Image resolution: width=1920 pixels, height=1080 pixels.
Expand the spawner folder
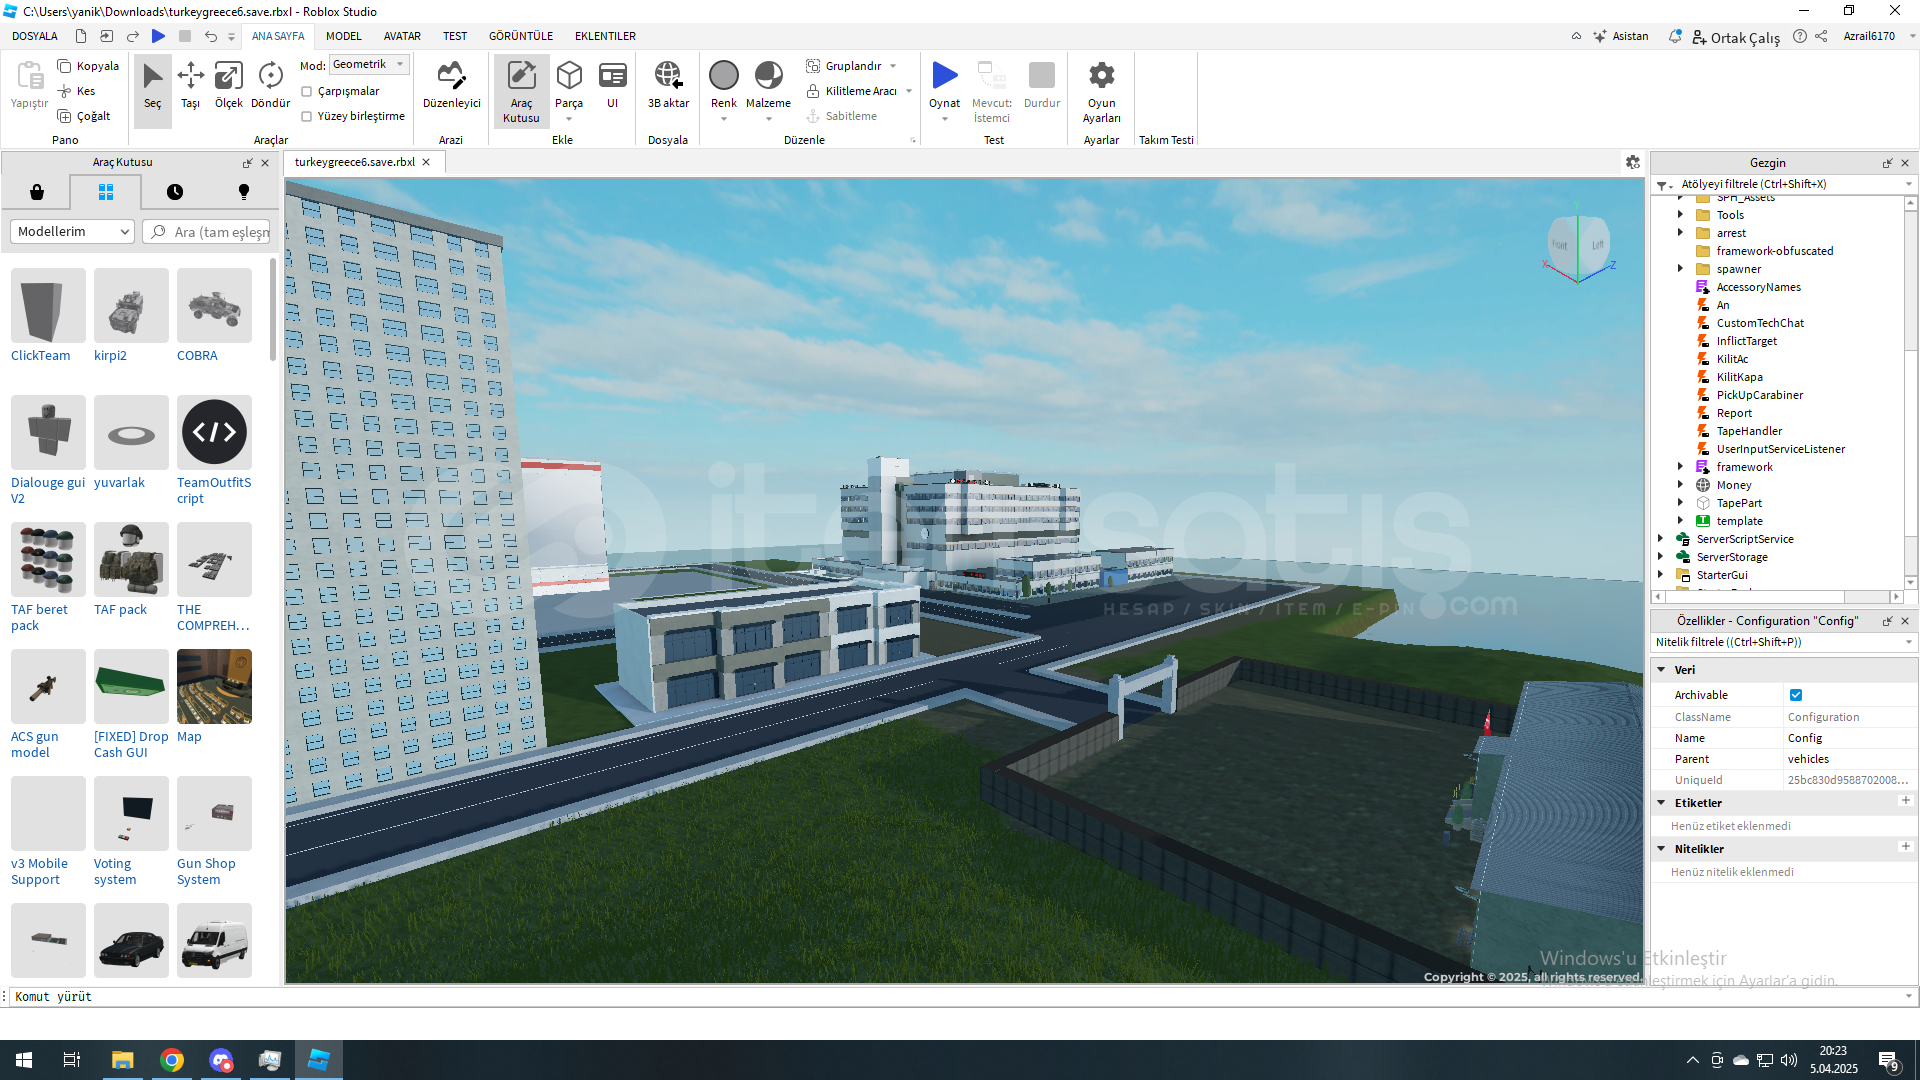click(x=1680, y=268)
